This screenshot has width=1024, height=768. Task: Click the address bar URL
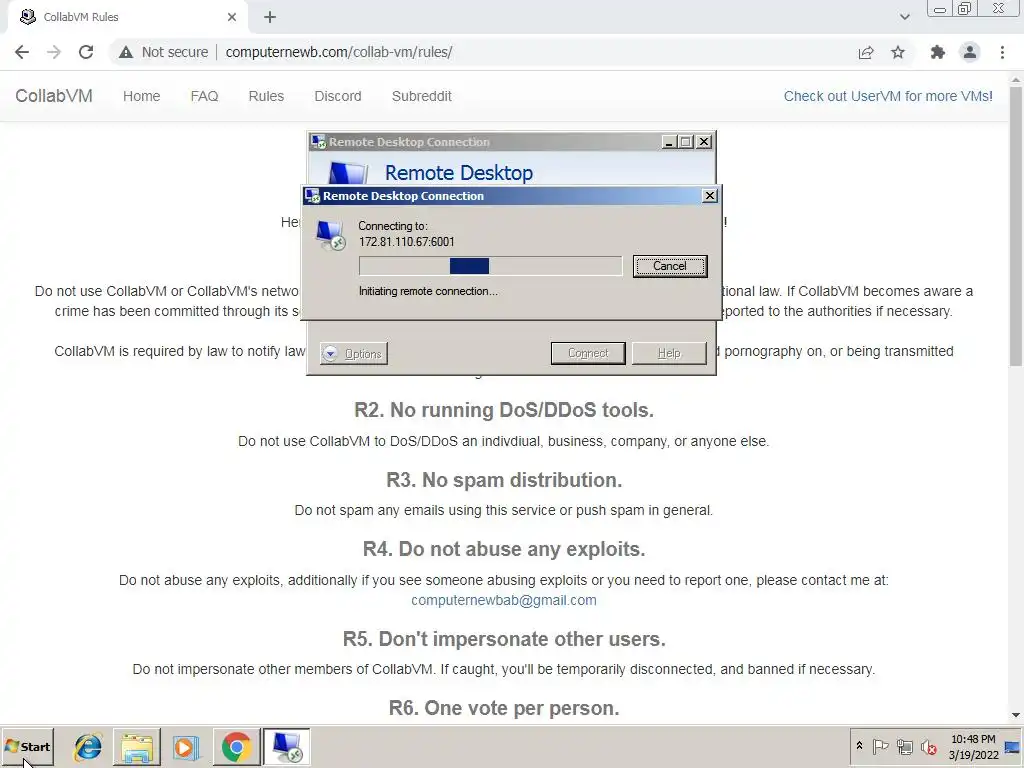[339, 52]
